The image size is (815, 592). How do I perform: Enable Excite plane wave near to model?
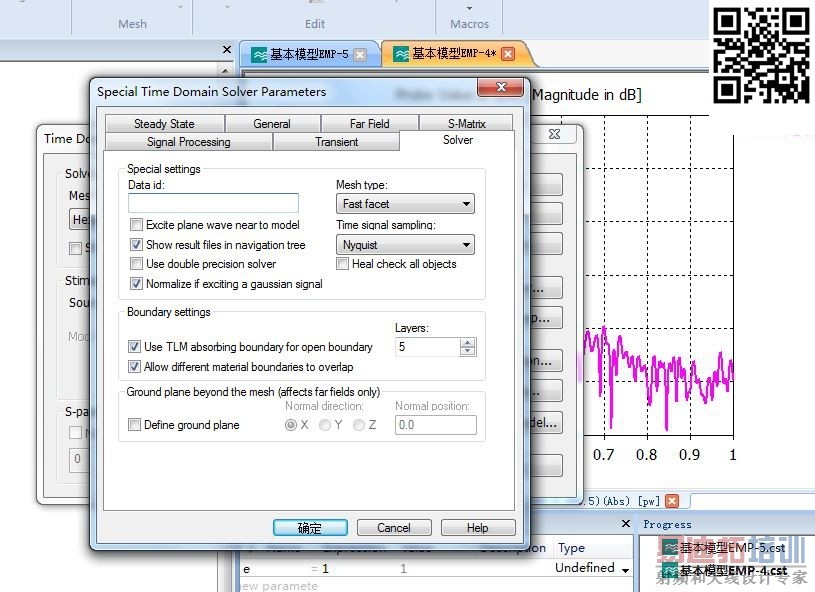tap(136, 225)
